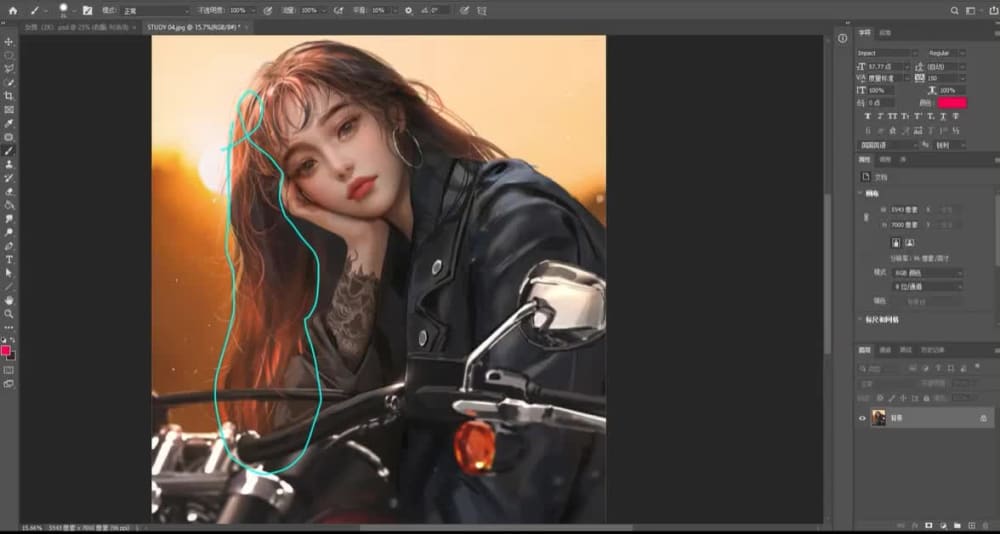
Task: Click the Home icon in options bar
Action: point(13,11)
